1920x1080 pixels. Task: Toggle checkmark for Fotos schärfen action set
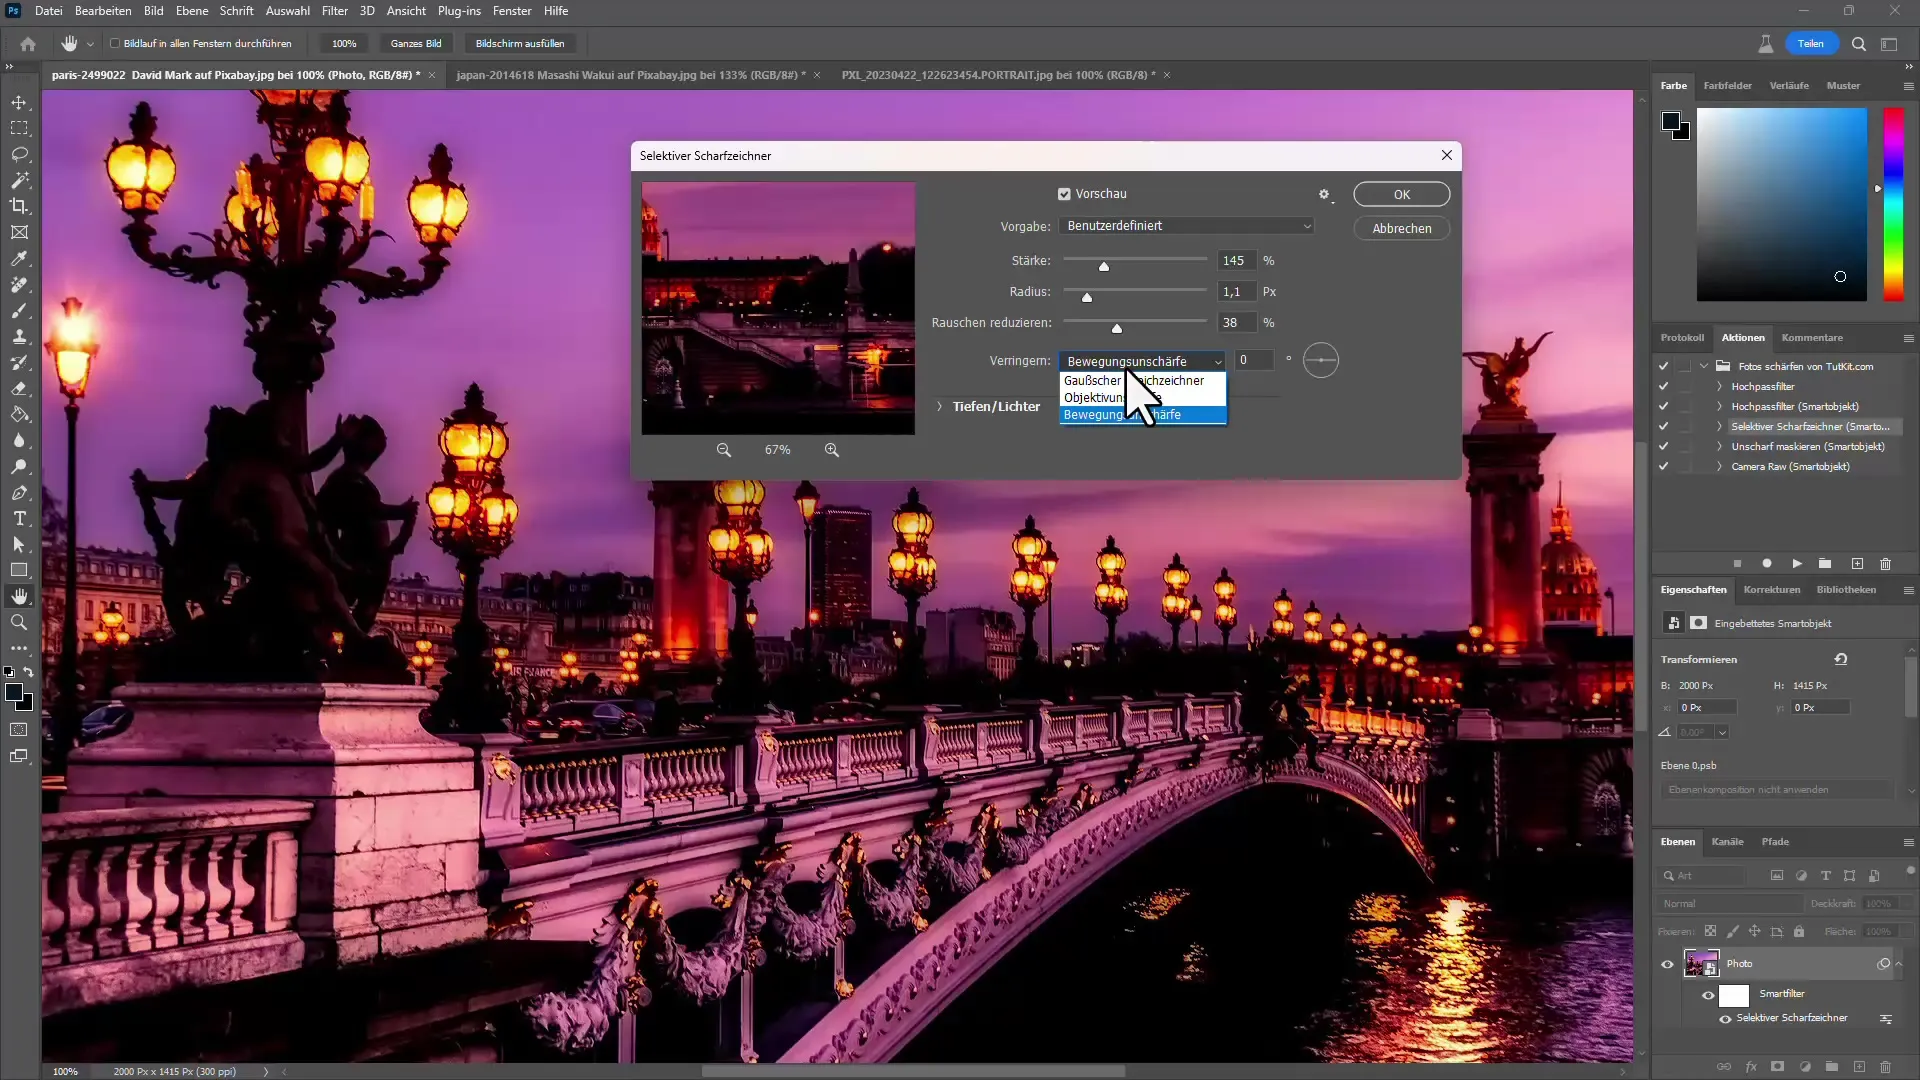pyautogui.click(x=1663, y=366)
